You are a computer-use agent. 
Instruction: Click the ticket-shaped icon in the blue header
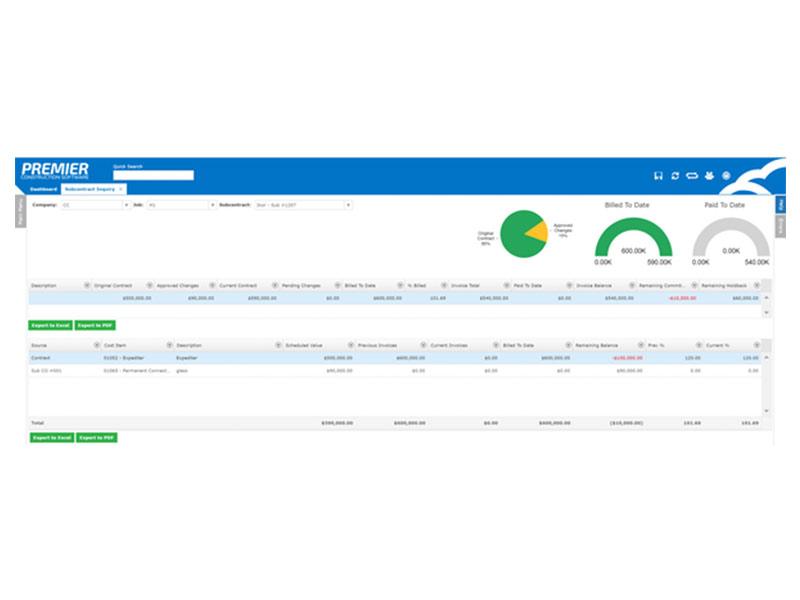point(692,176)
